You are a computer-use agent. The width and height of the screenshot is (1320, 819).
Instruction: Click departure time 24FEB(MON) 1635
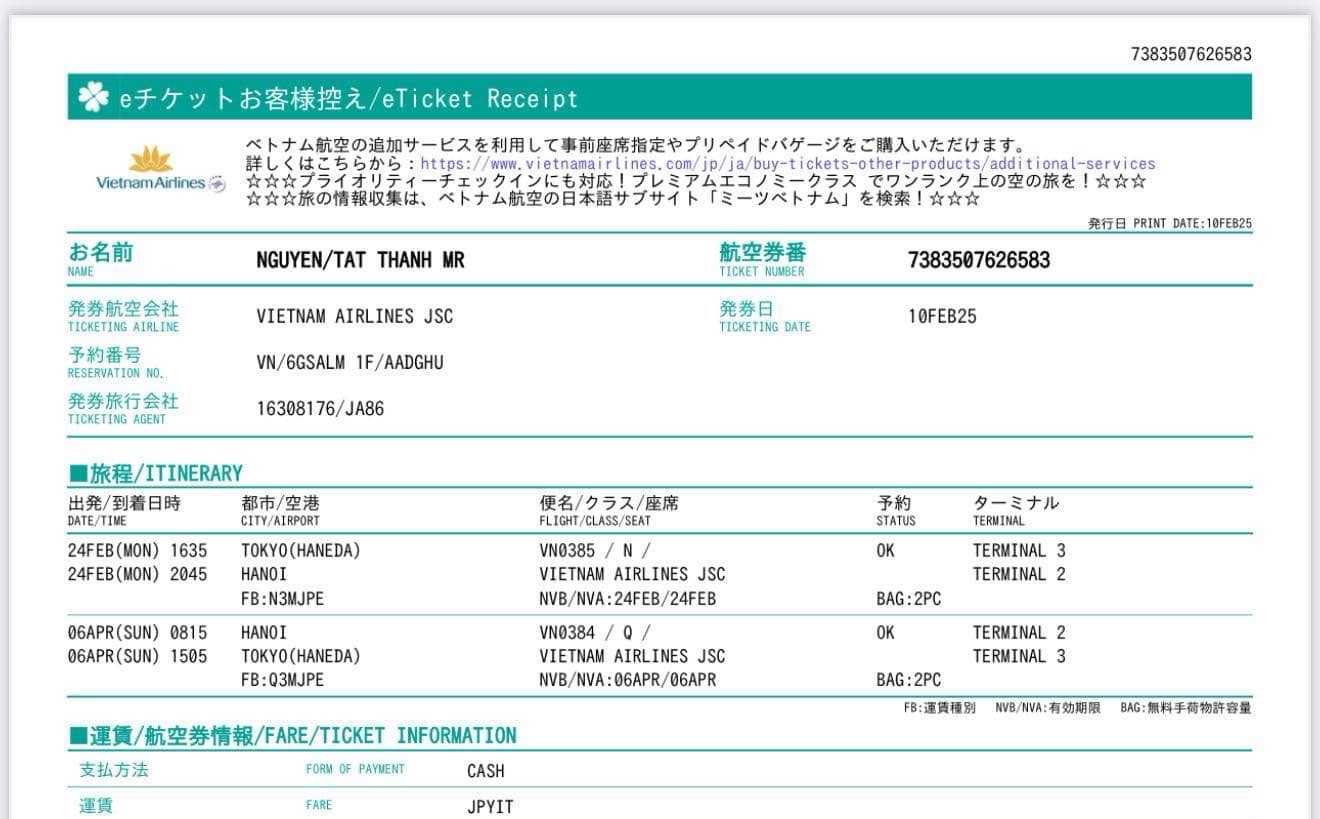137,551
